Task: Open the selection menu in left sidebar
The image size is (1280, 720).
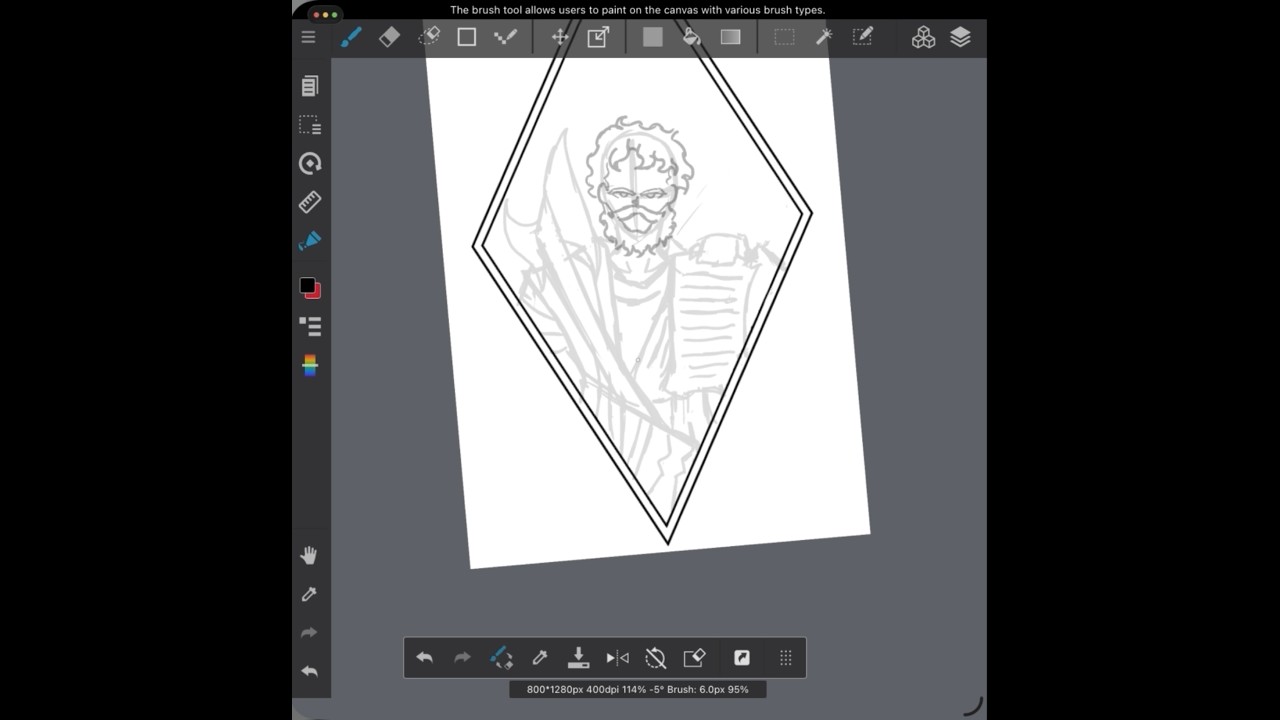Action: (310, 125)
